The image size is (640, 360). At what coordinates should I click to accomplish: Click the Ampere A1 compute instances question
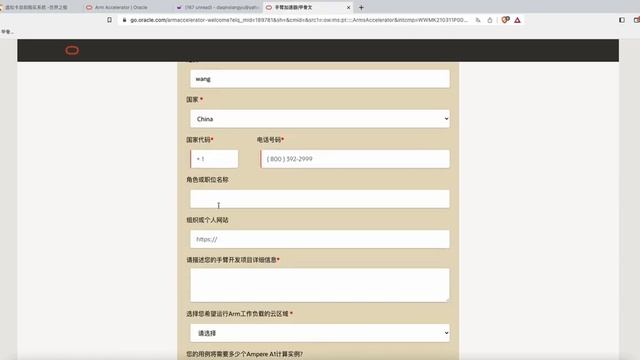coord(244,354)
